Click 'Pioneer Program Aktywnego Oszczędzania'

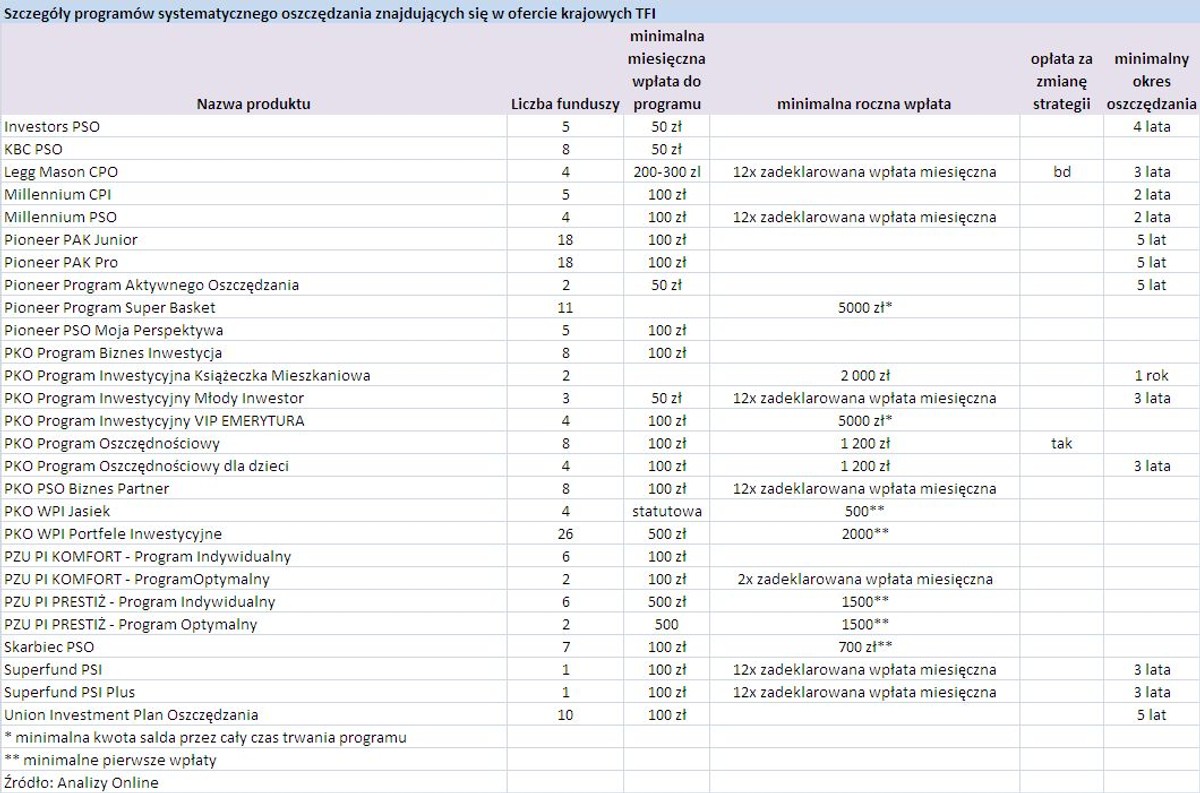click(151, 285)
